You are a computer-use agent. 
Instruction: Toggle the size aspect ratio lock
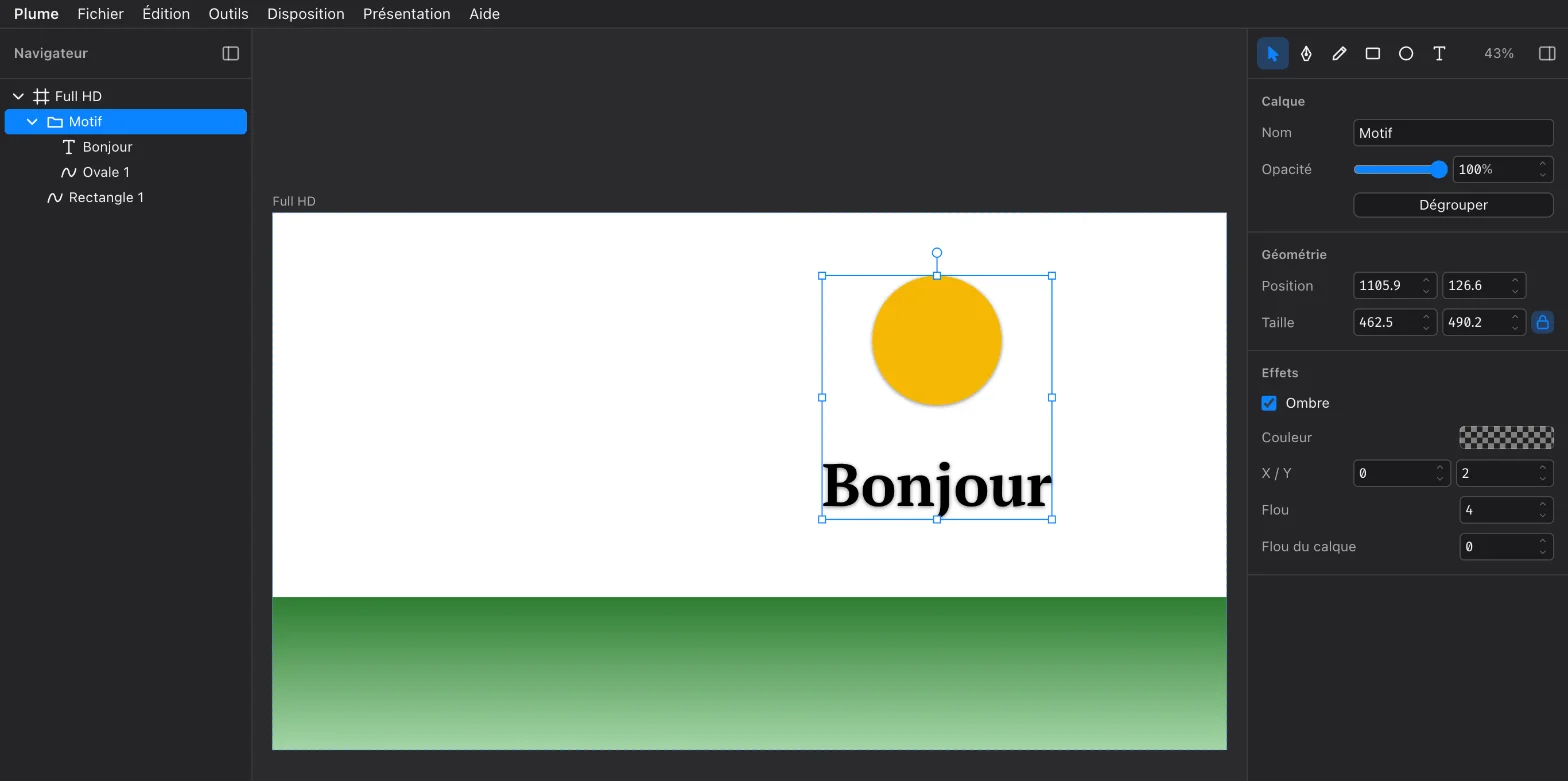pos(1542,322)
